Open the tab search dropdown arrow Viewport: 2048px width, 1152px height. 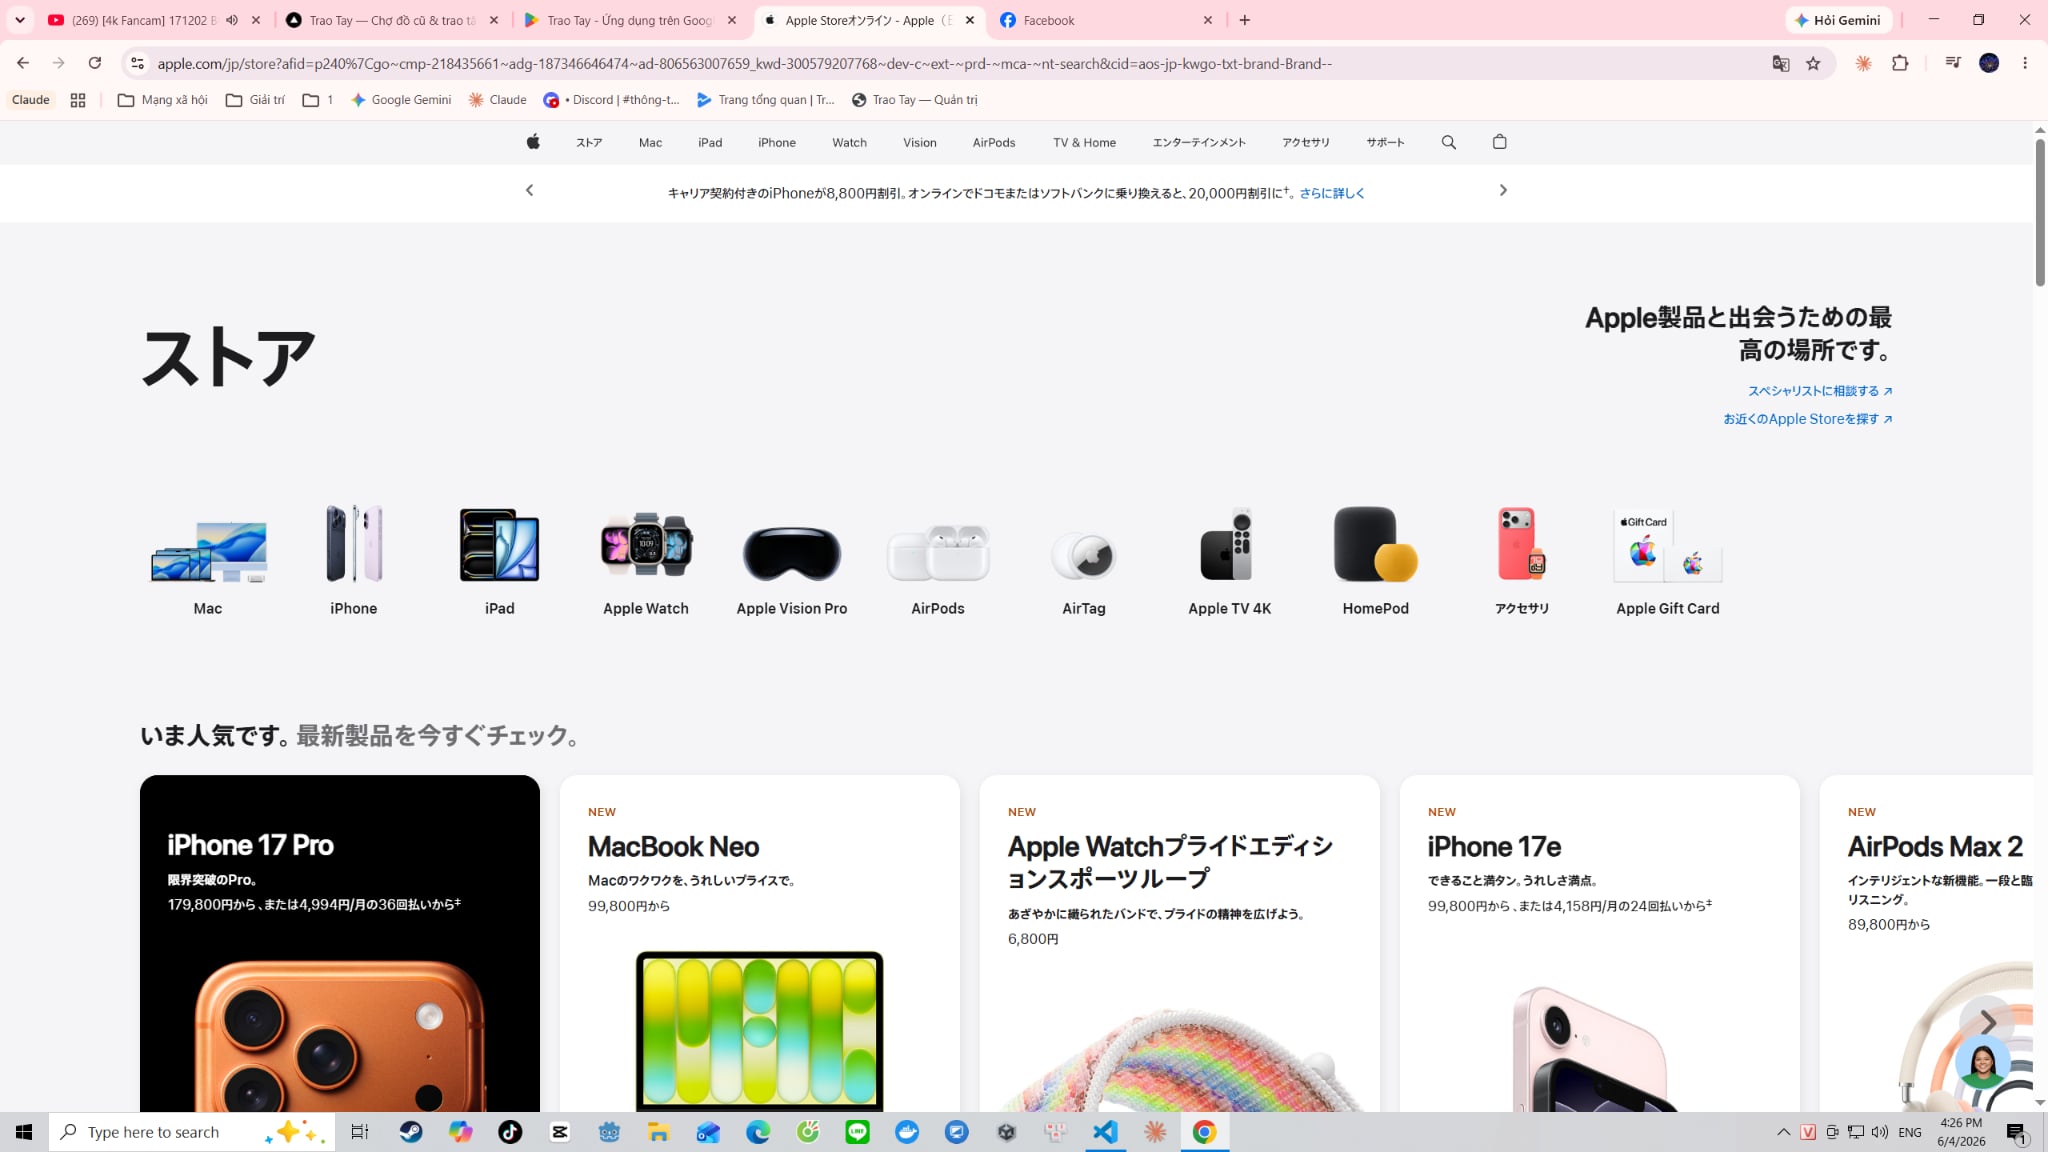click(x=19, y=20)
